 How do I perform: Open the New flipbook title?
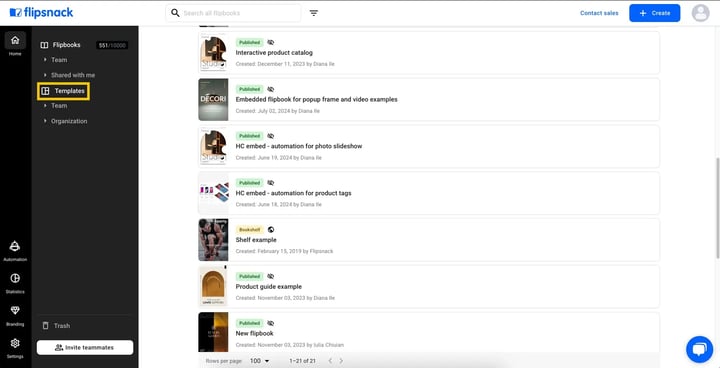(x=254, y=334)
